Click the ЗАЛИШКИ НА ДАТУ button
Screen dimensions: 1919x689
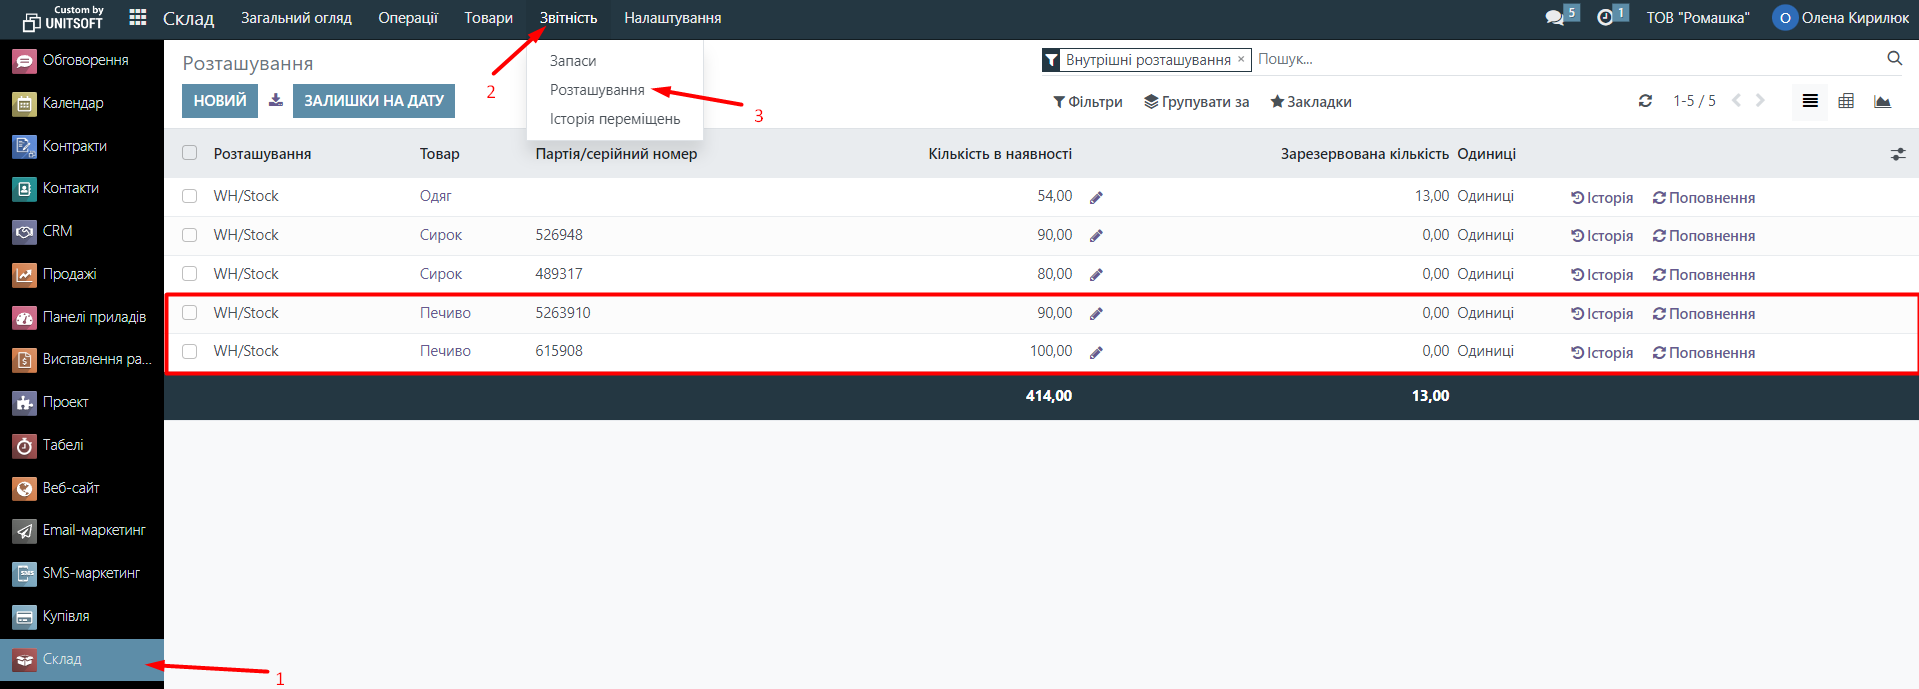click(374, 101)
